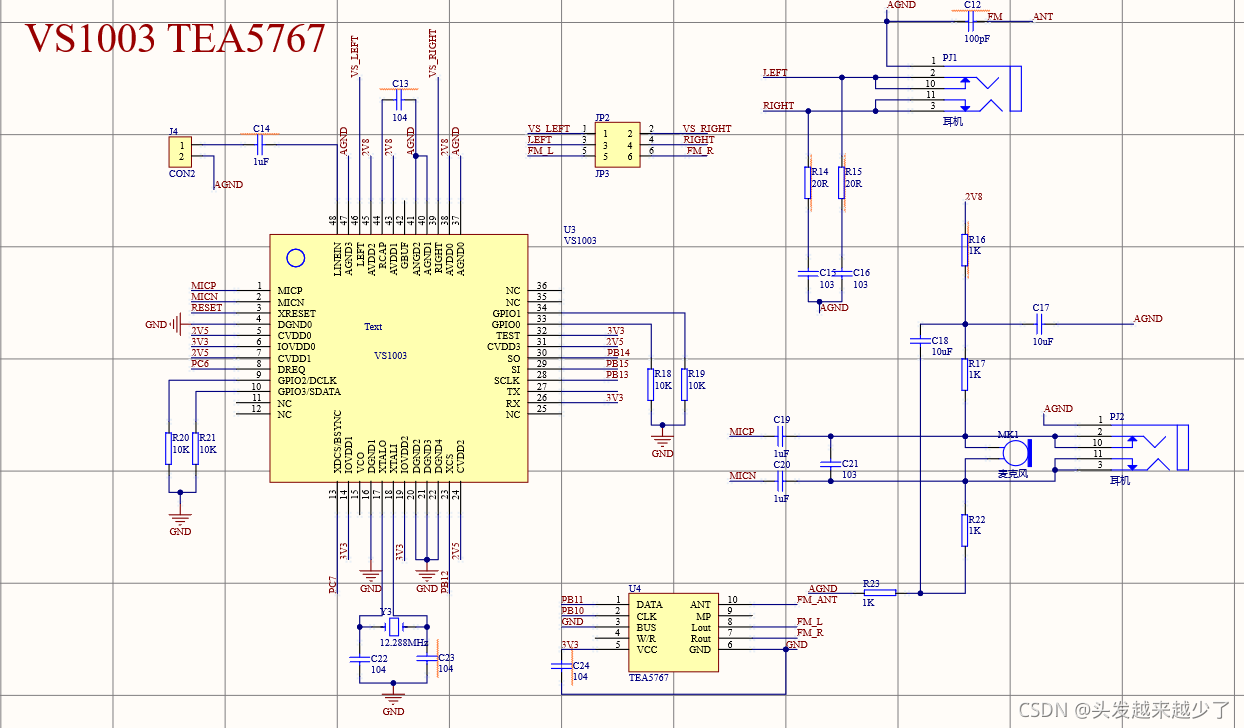The height and width of the screenshot is (728, 1244).
Task: Click the 'J4' designator text
Action: (x=174, y=131)
